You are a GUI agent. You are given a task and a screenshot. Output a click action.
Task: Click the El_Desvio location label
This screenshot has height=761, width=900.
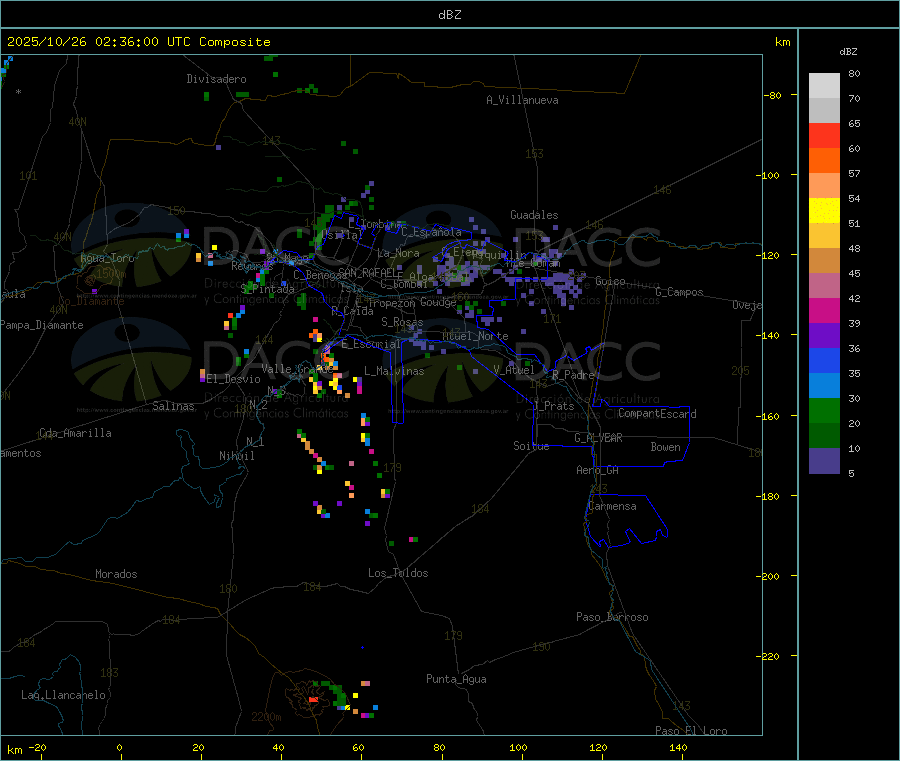pos(234,379)
